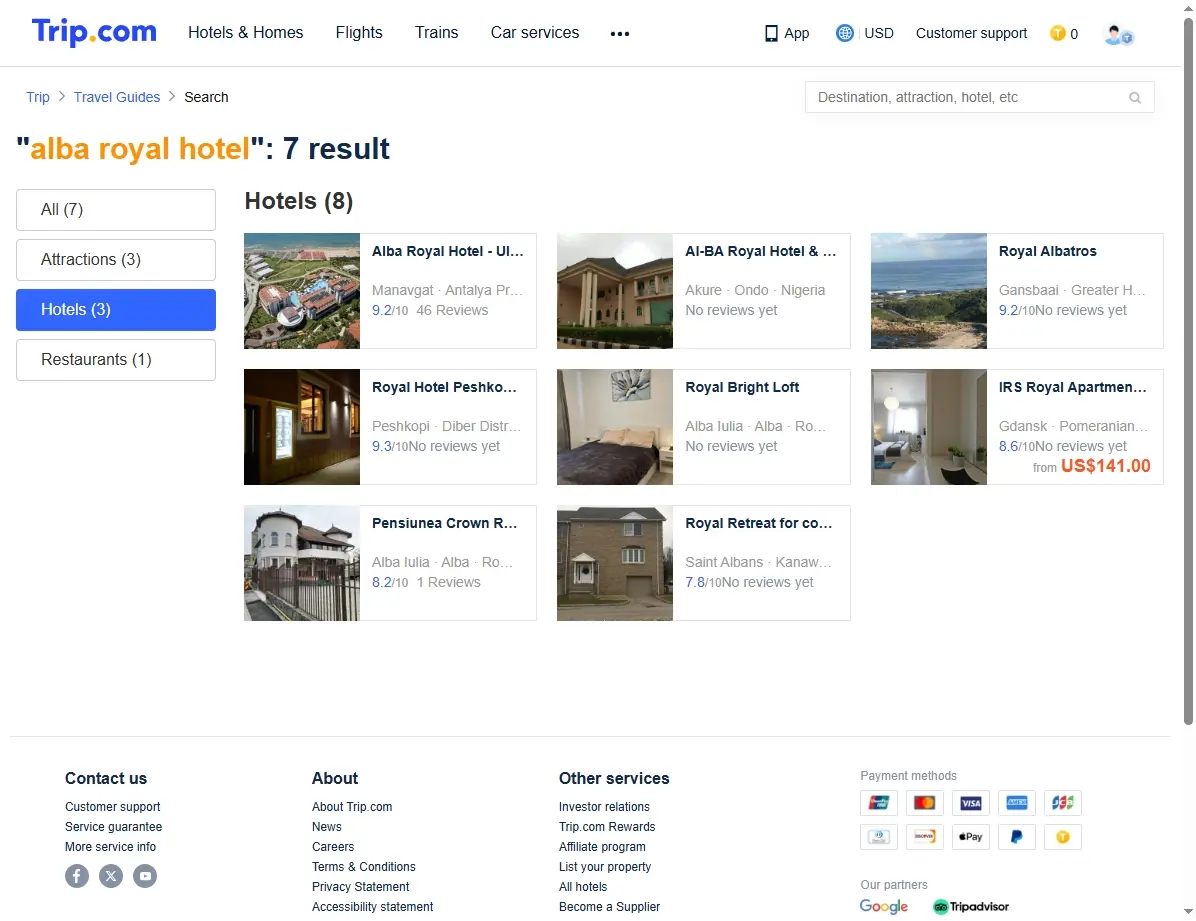Click the Diners Club payment icon
Viewport: 1196px width, 921px height.
(x=879, y=837)
